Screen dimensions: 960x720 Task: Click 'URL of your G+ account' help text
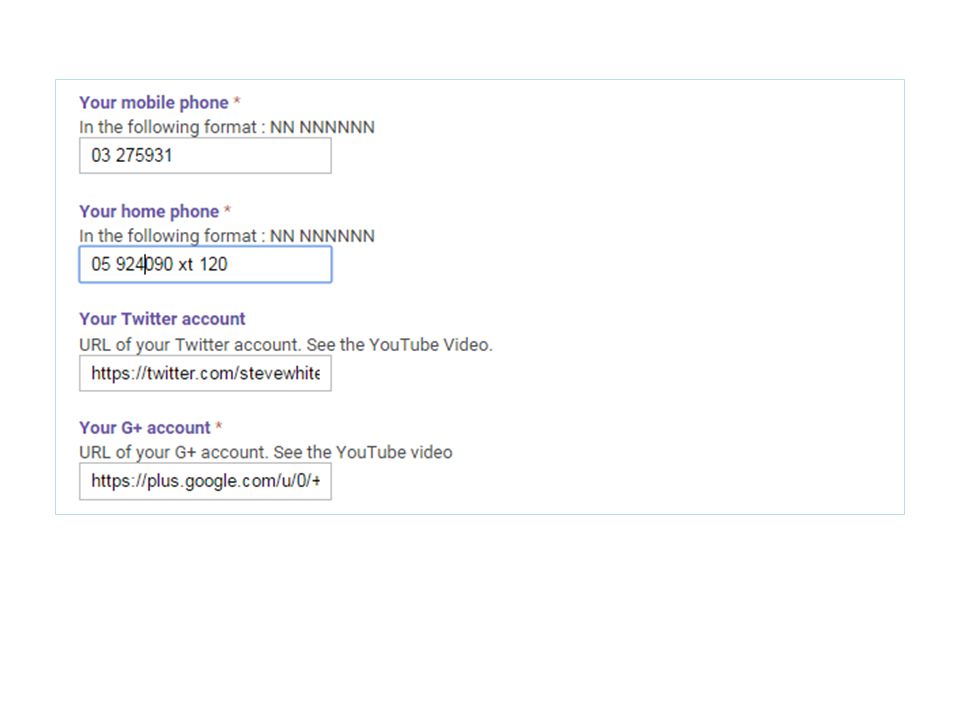(266, 452)
